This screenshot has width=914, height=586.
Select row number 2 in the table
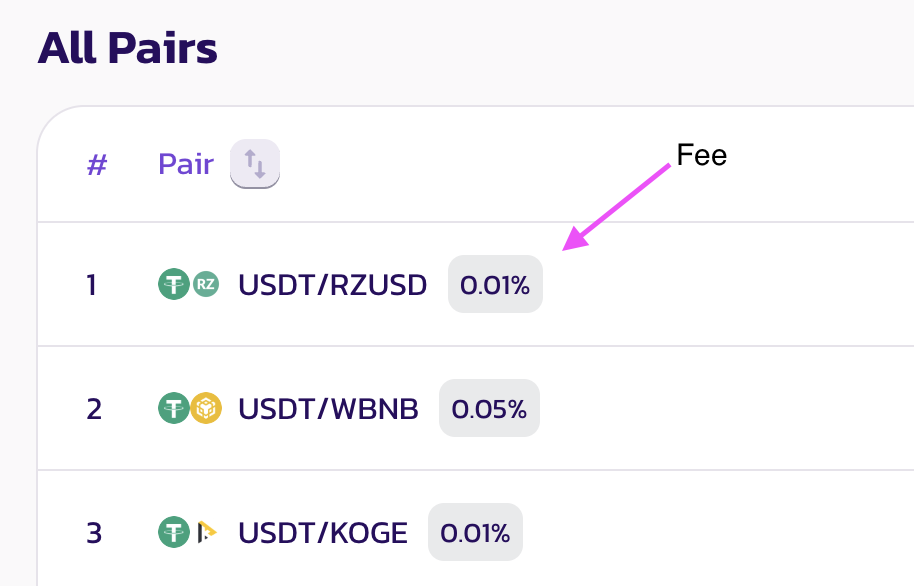tap(94, 408)
